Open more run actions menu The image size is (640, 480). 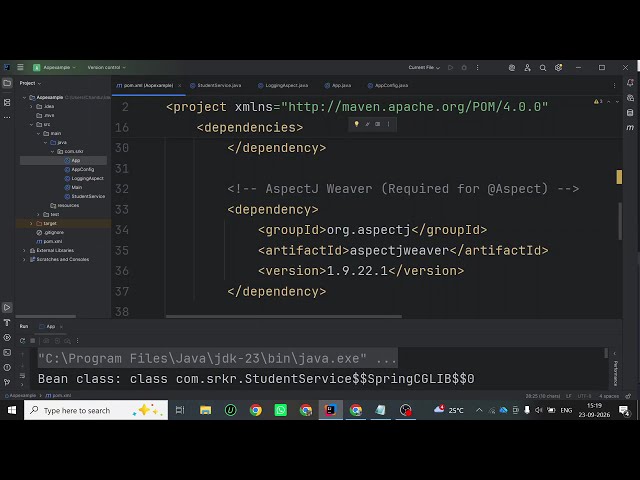(477, 67)
